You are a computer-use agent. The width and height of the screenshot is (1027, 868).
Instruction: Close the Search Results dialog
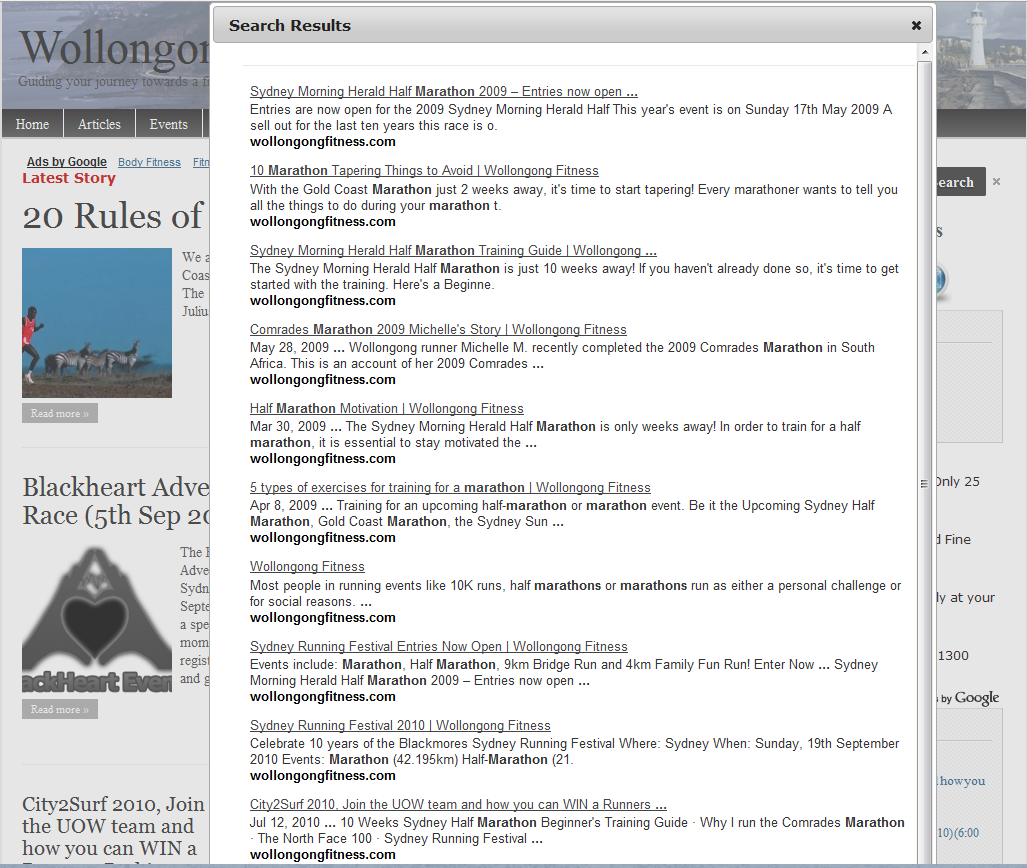coord(916,26)
